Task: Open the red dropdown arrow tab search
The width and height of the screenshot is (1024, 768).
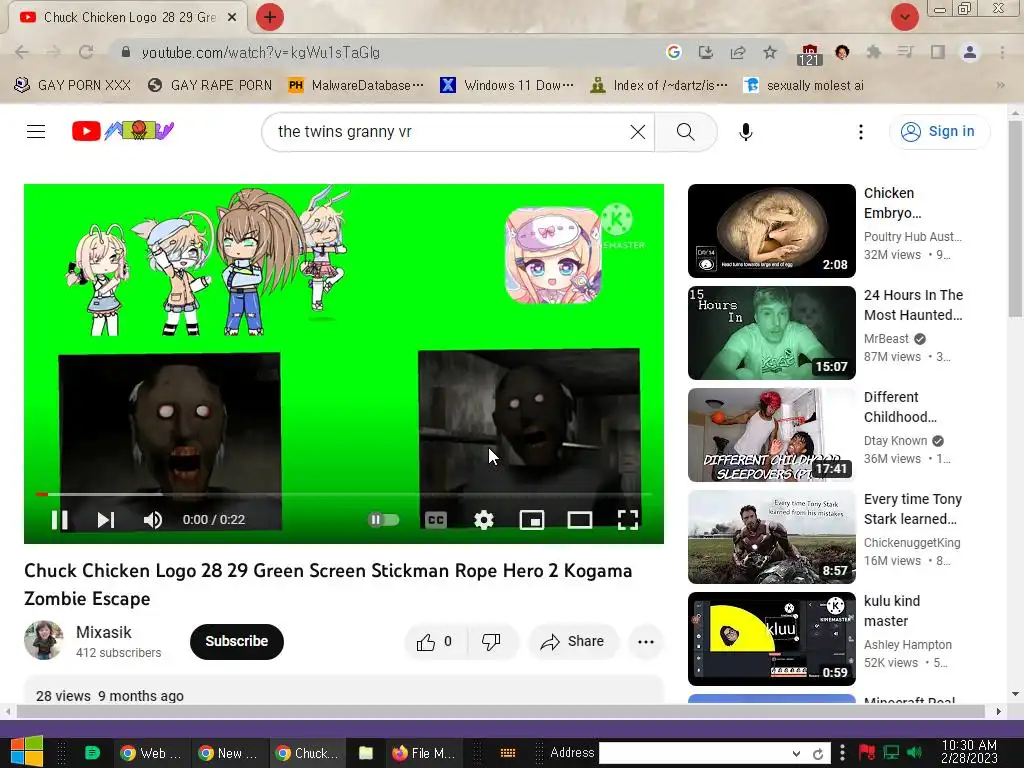Action: point(904,17)
